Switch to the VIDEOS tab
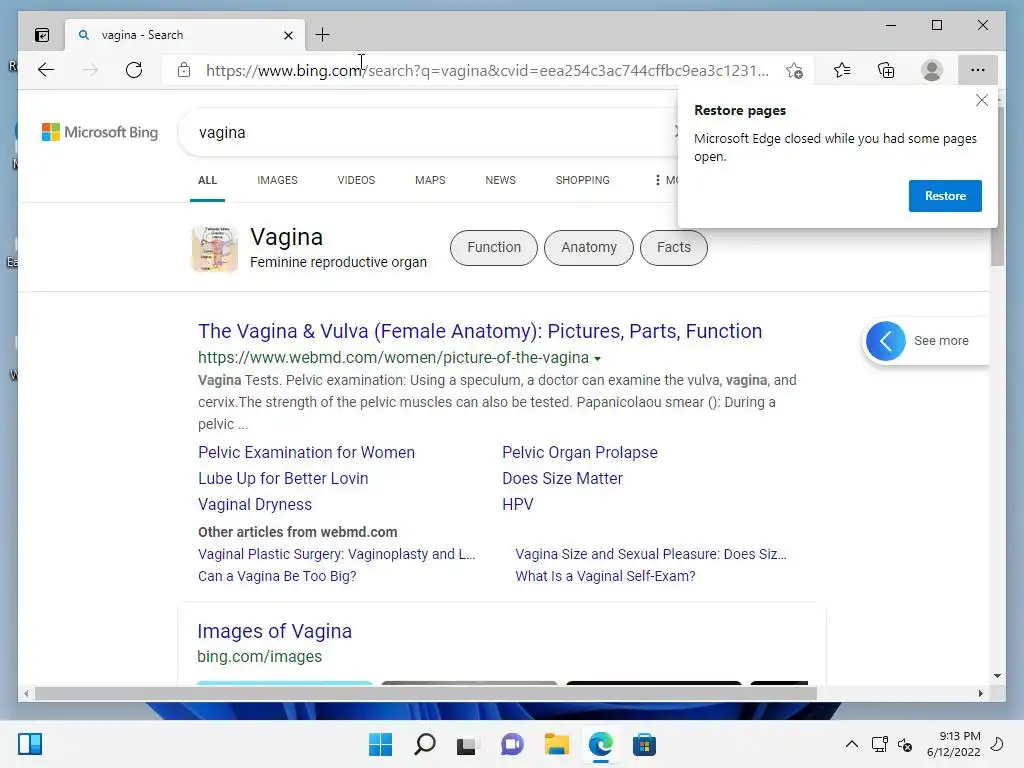The image size is (1024, 768). pos(356,180)
